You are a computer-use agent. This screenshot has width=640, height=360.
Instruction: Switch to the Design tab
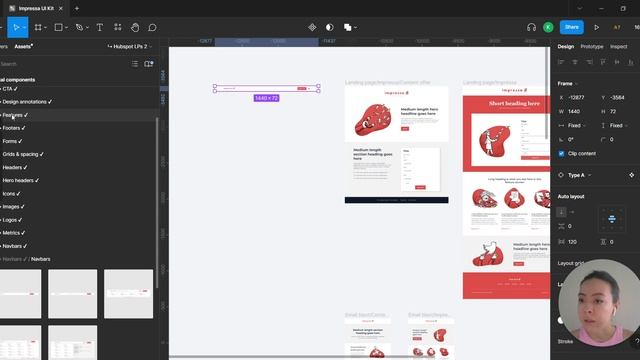(565, 47)
